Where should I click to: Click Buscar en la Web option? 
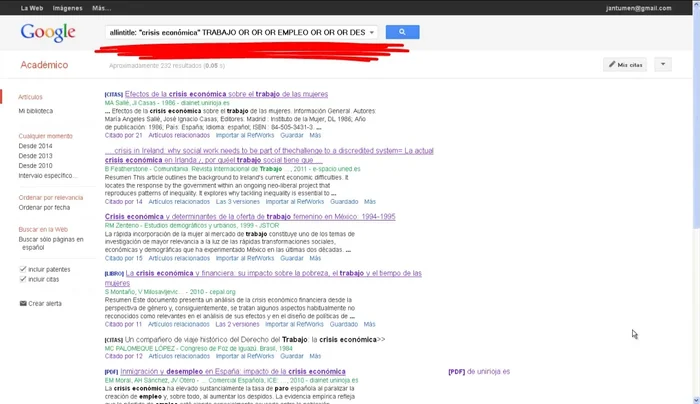tap(43, 229)
